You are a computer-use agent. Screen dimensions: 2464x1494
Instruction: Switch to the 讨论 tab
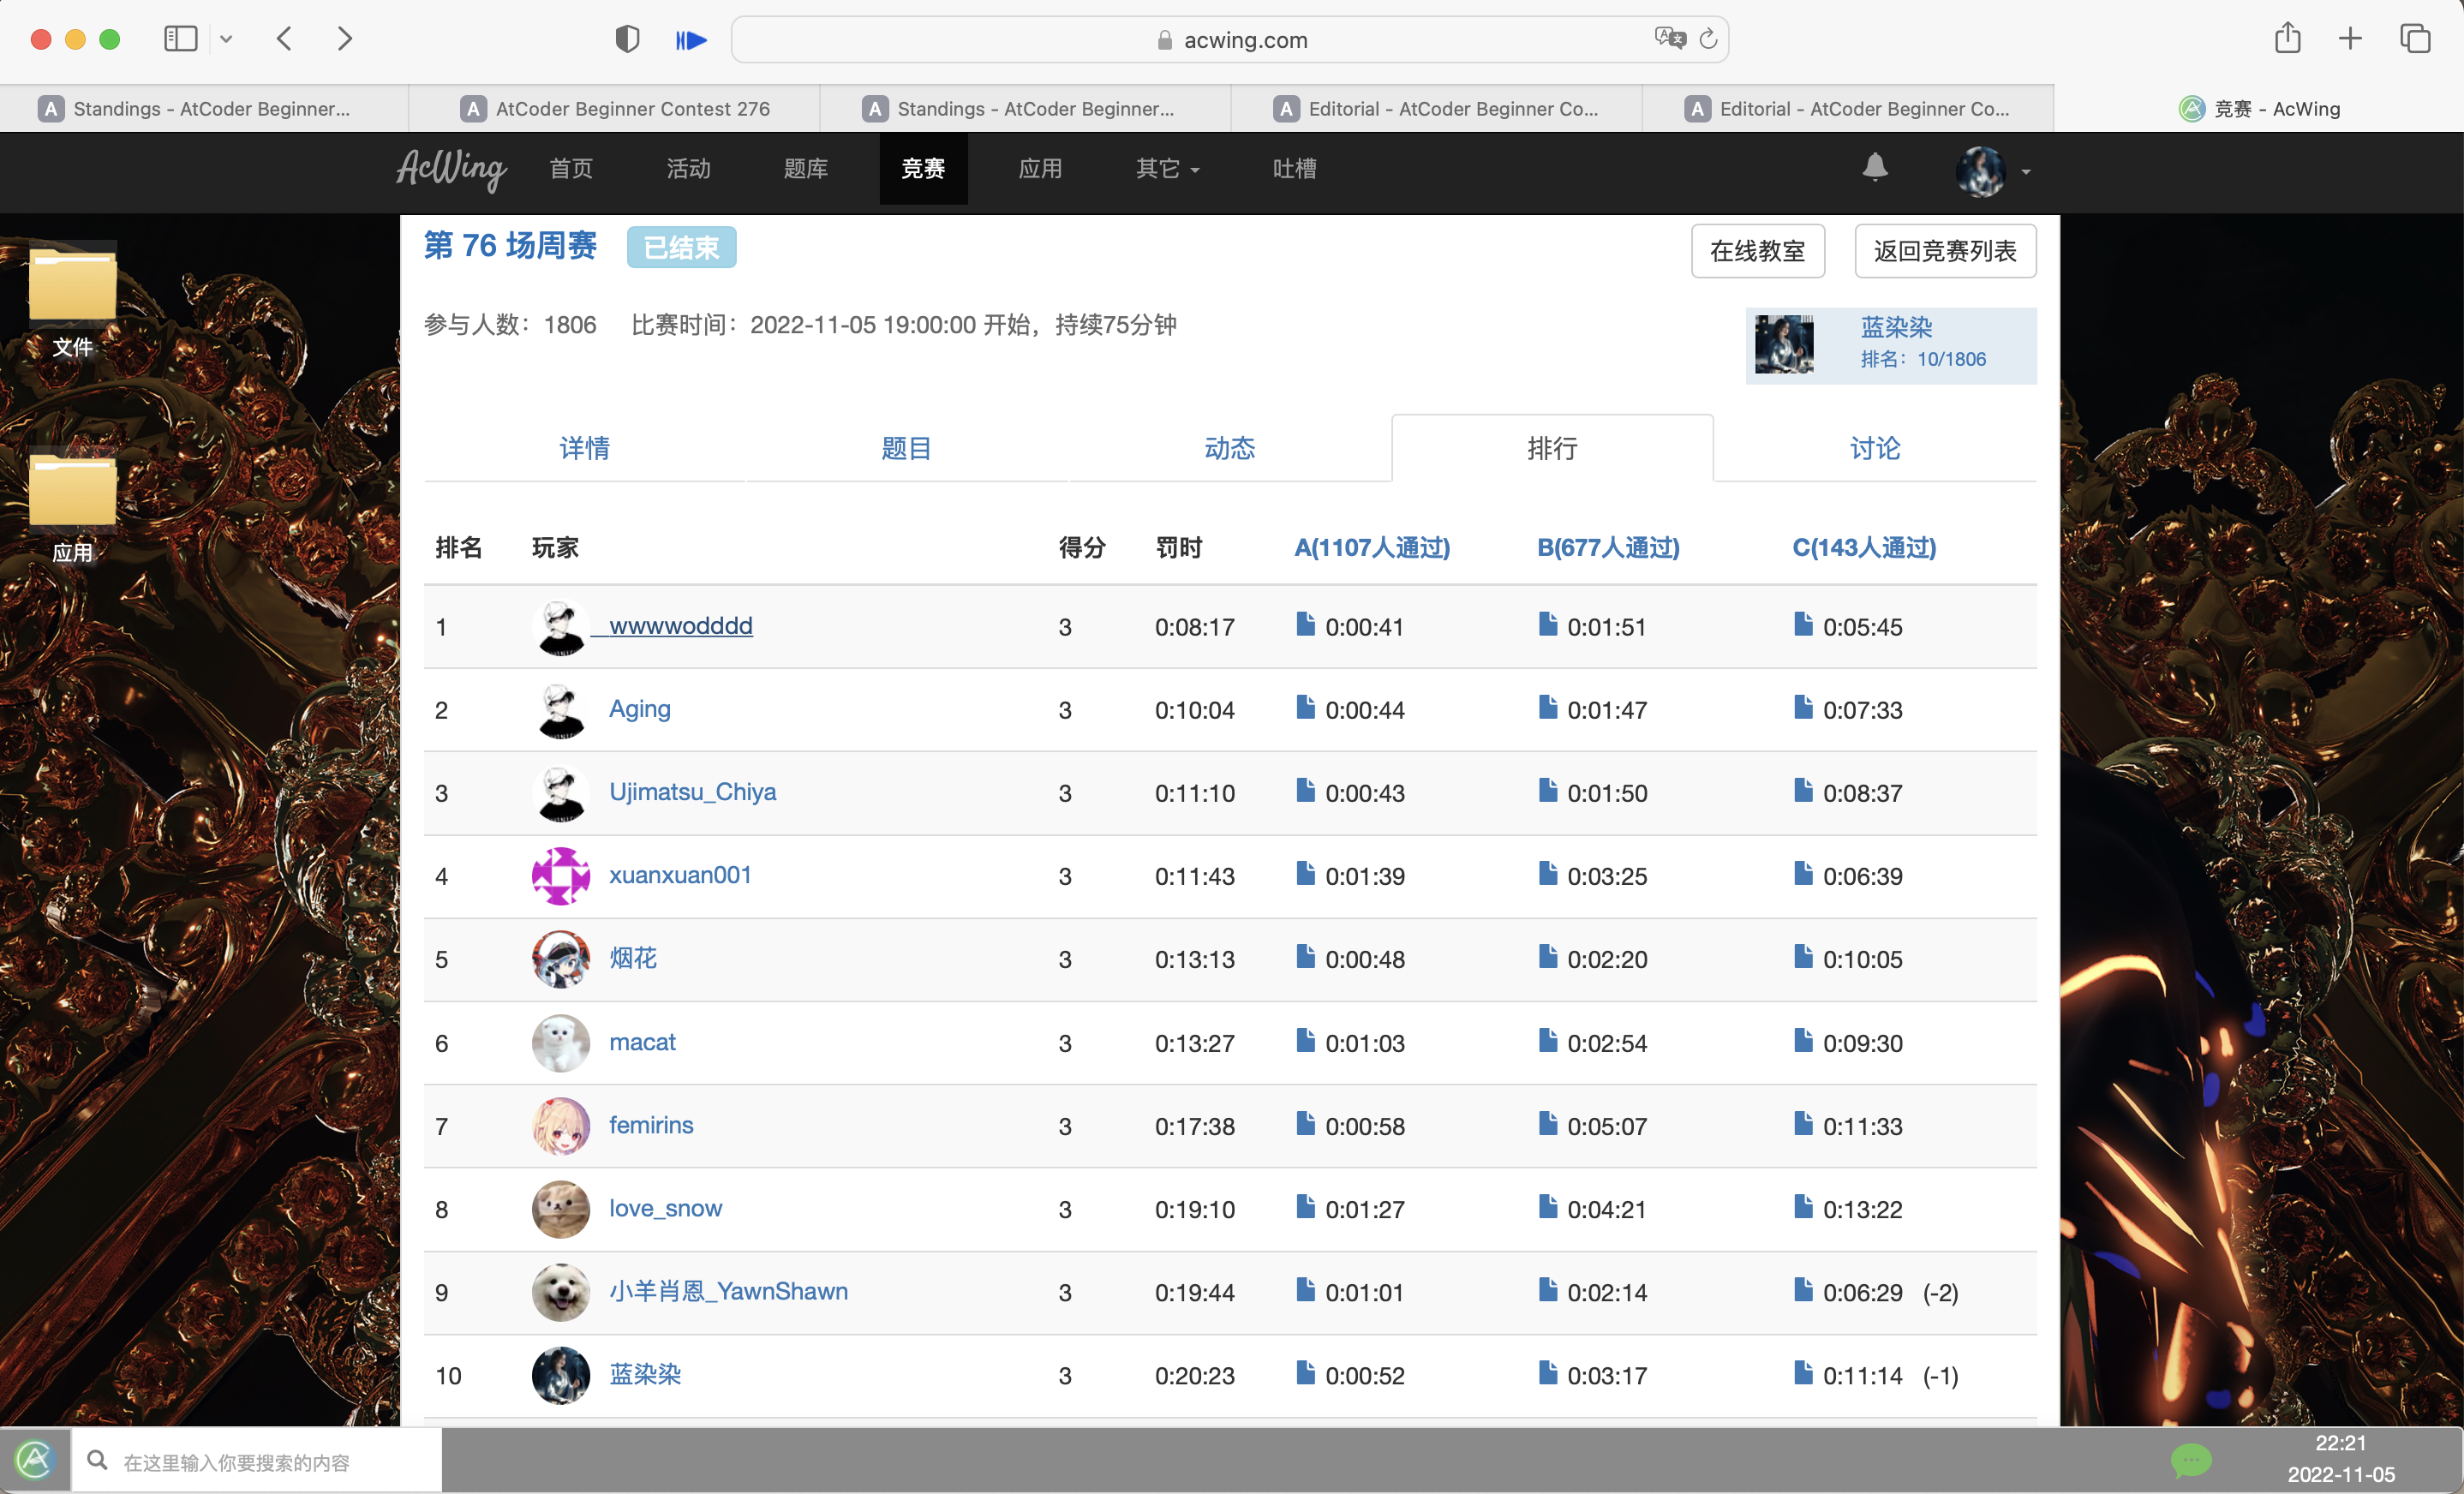1874,448
